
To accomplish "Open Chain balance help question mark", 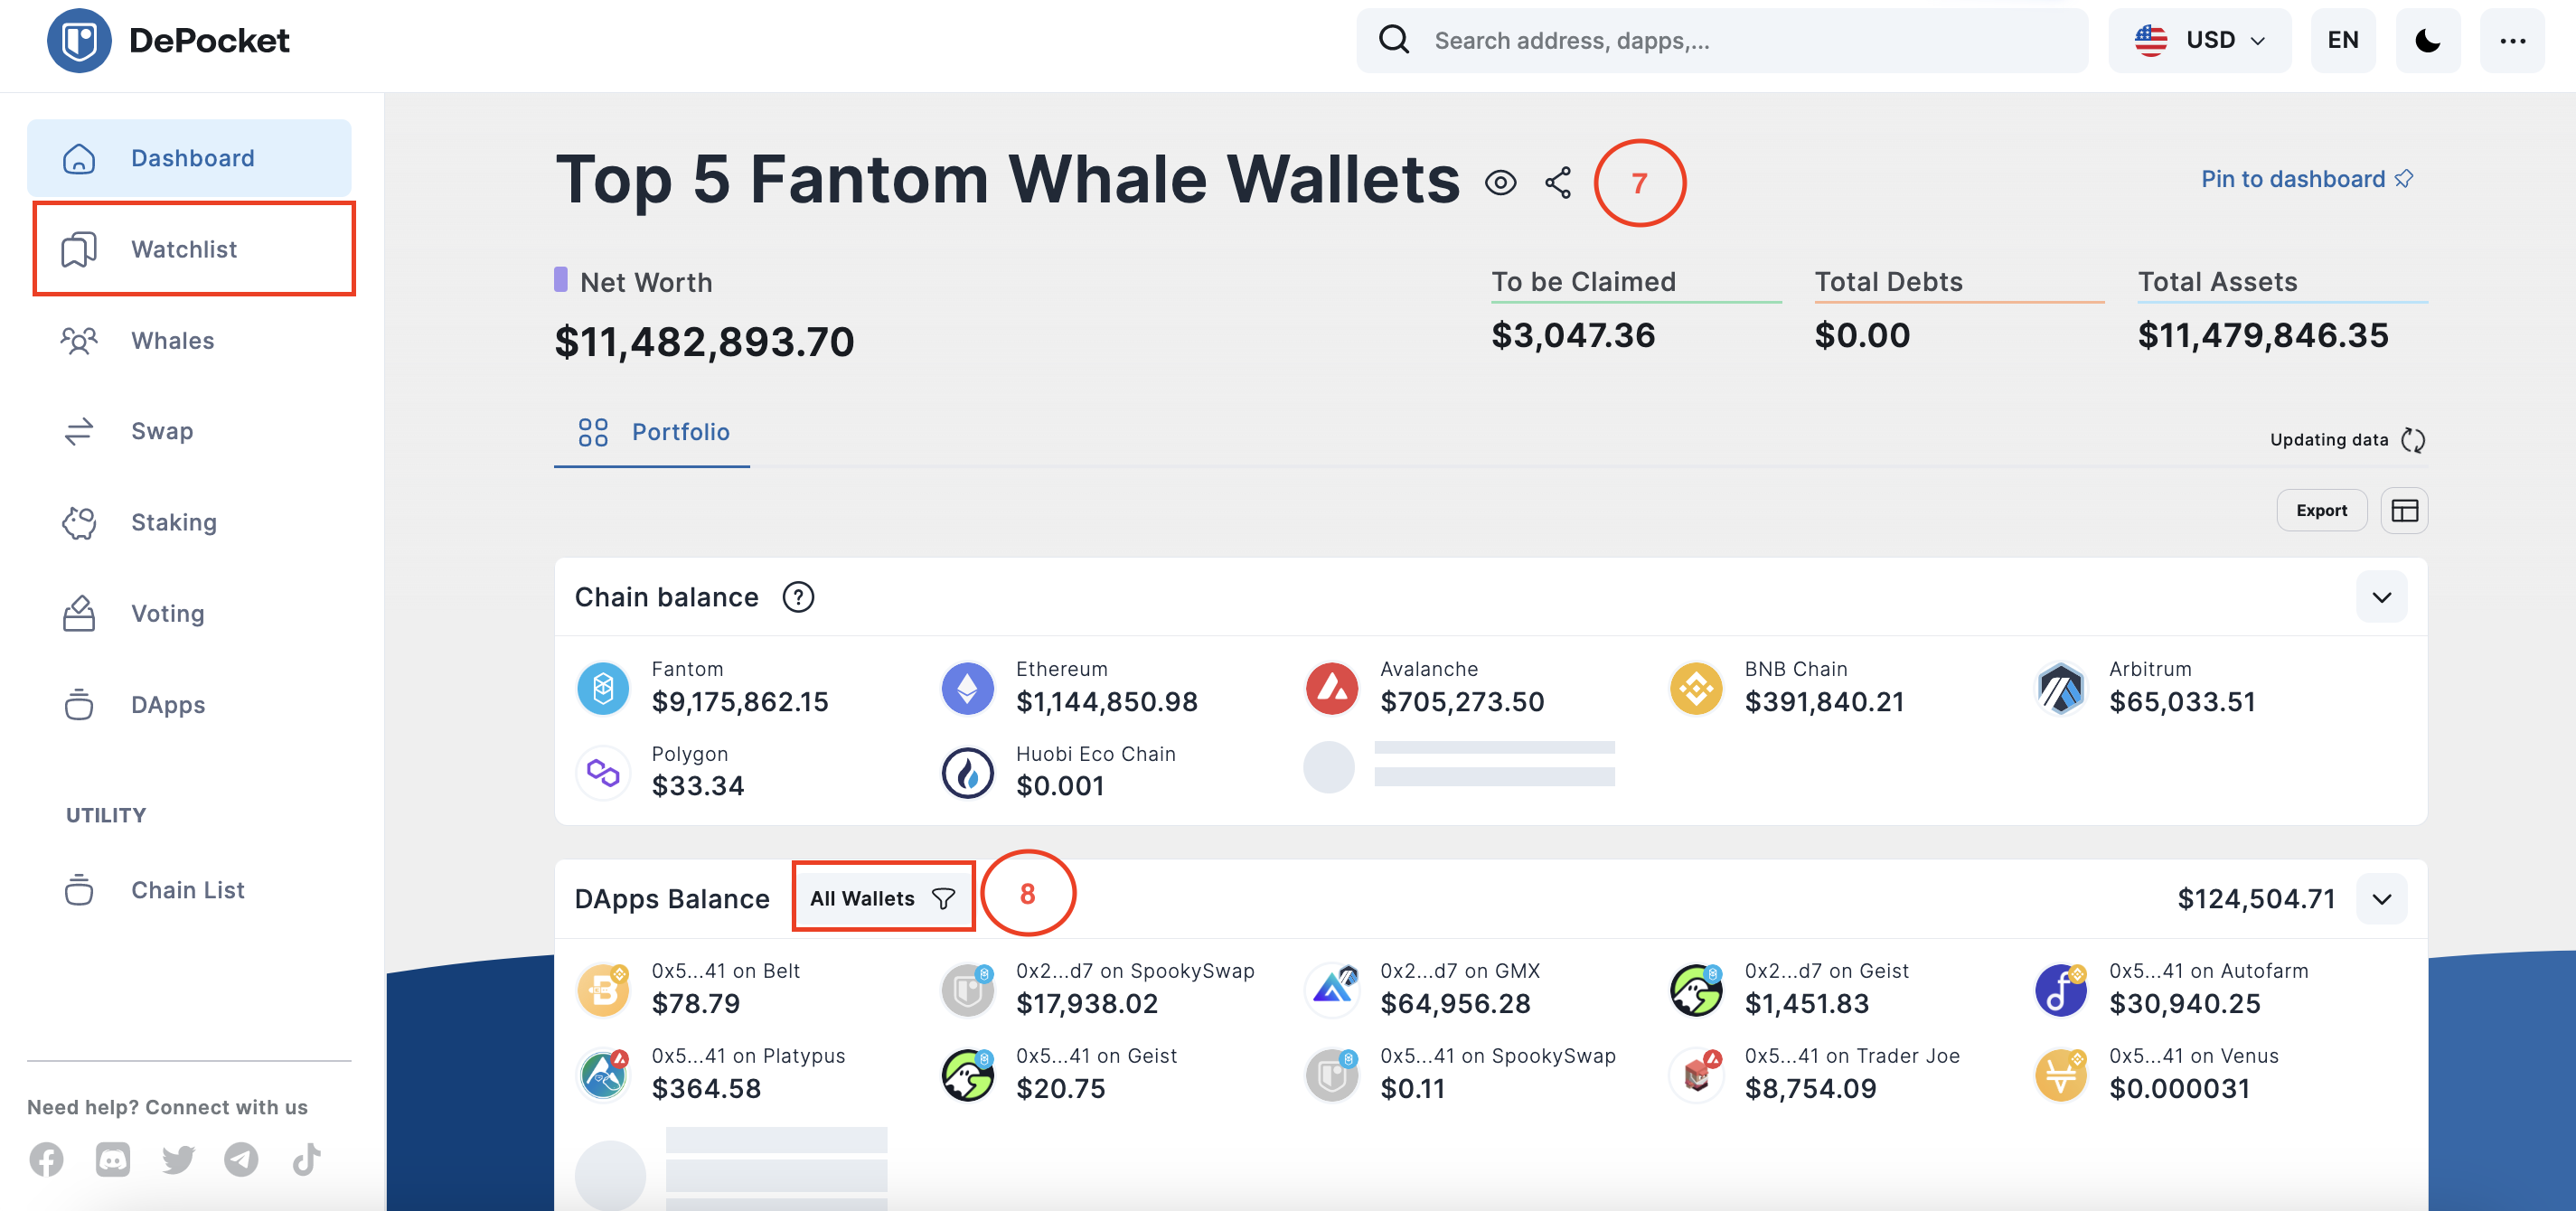I will click(797, 597).
